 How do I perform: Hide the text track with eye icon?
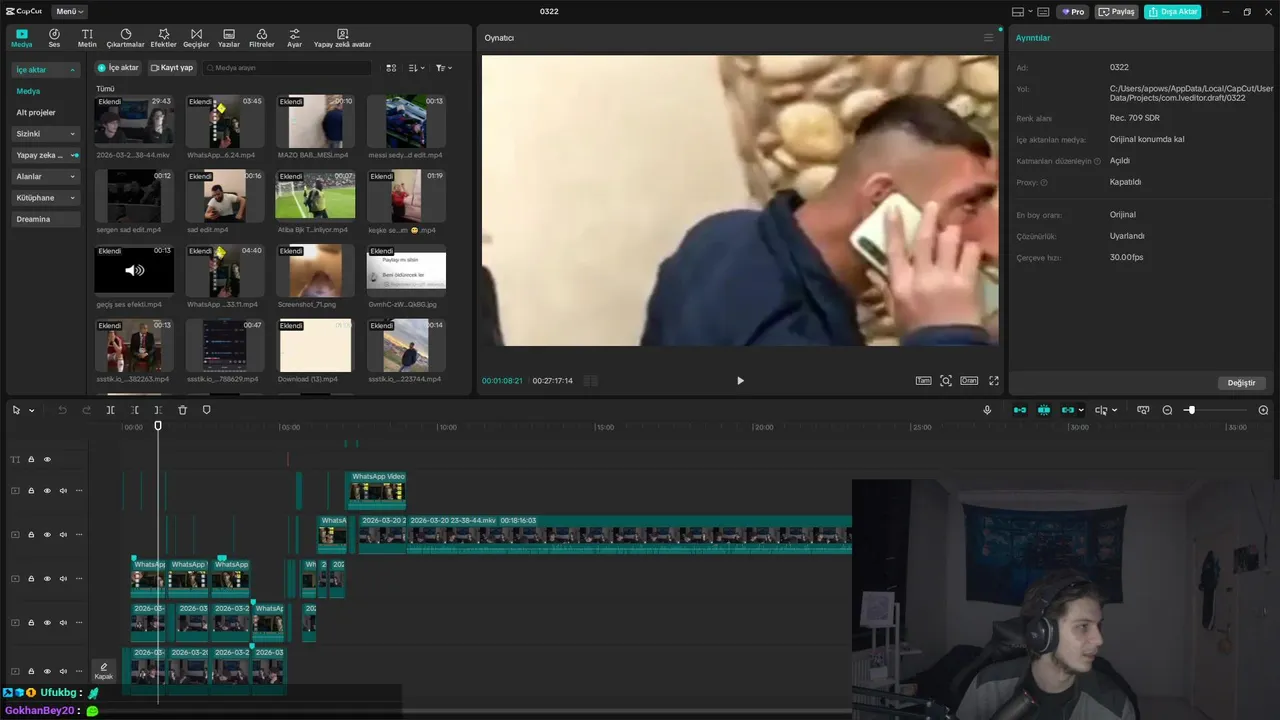[47, 459]
